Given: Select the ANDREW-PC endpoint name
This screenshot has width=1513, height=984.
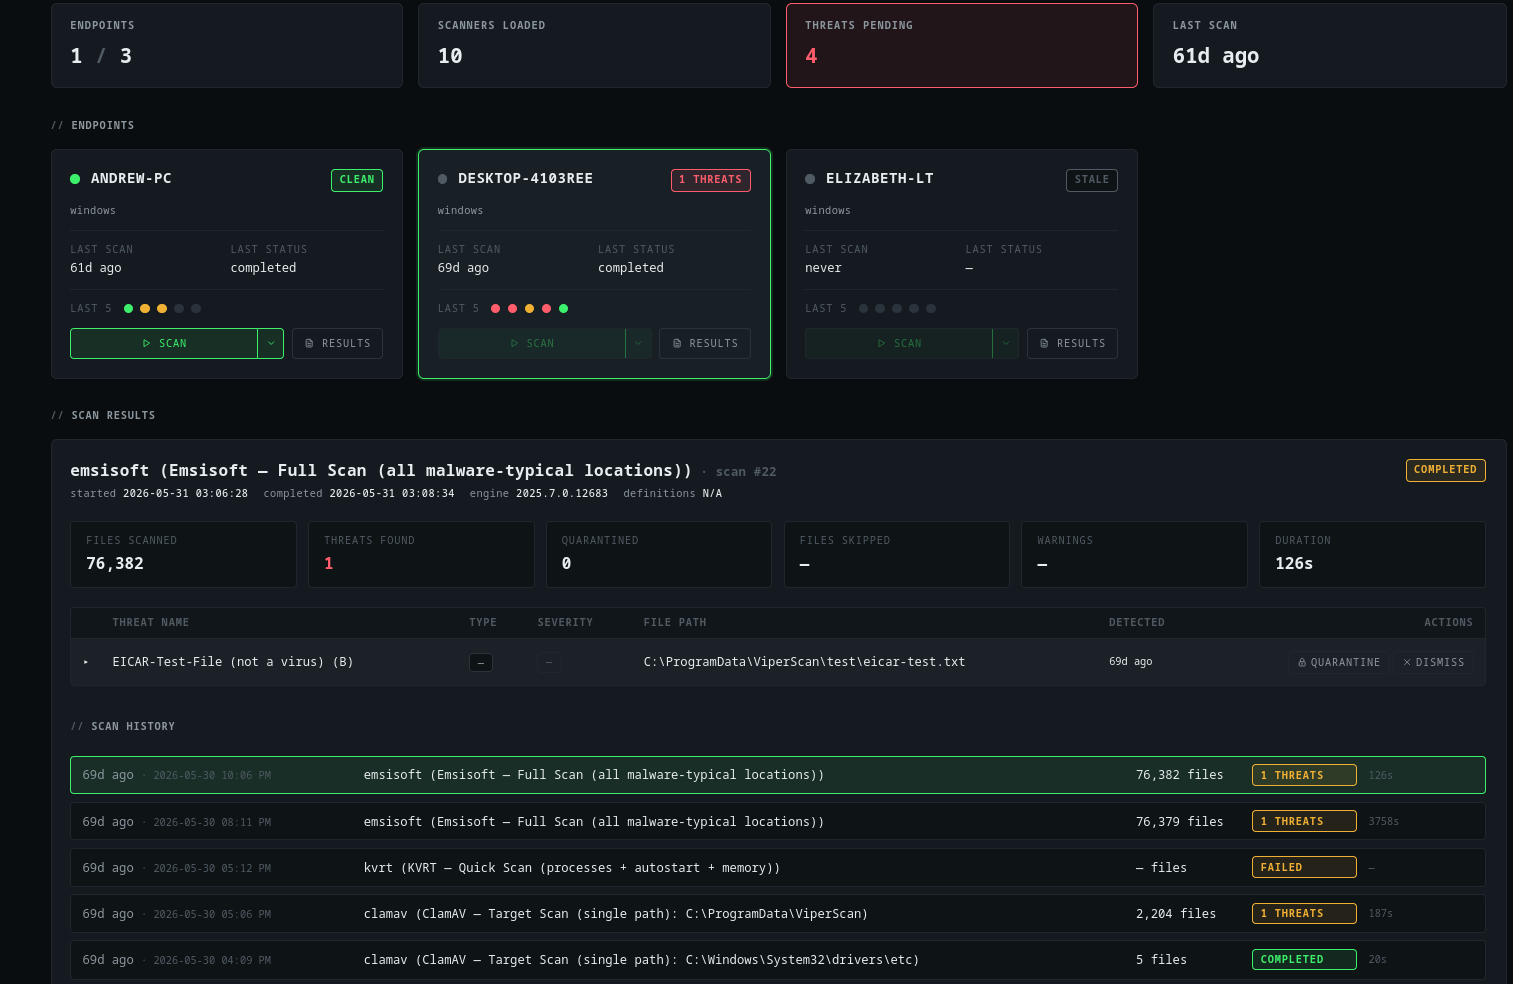Looking at the screenshot, I should click(131, 178).
